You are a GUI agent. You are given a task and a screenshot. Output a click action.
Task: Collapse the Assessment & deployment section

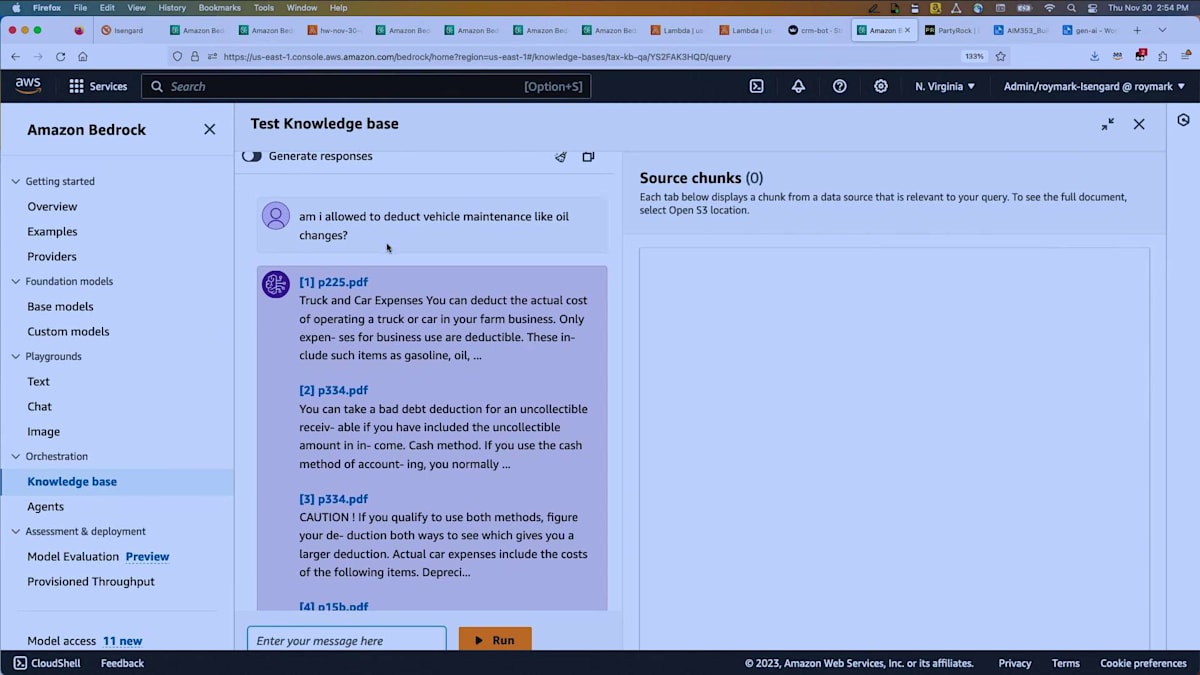click(15, 532)
